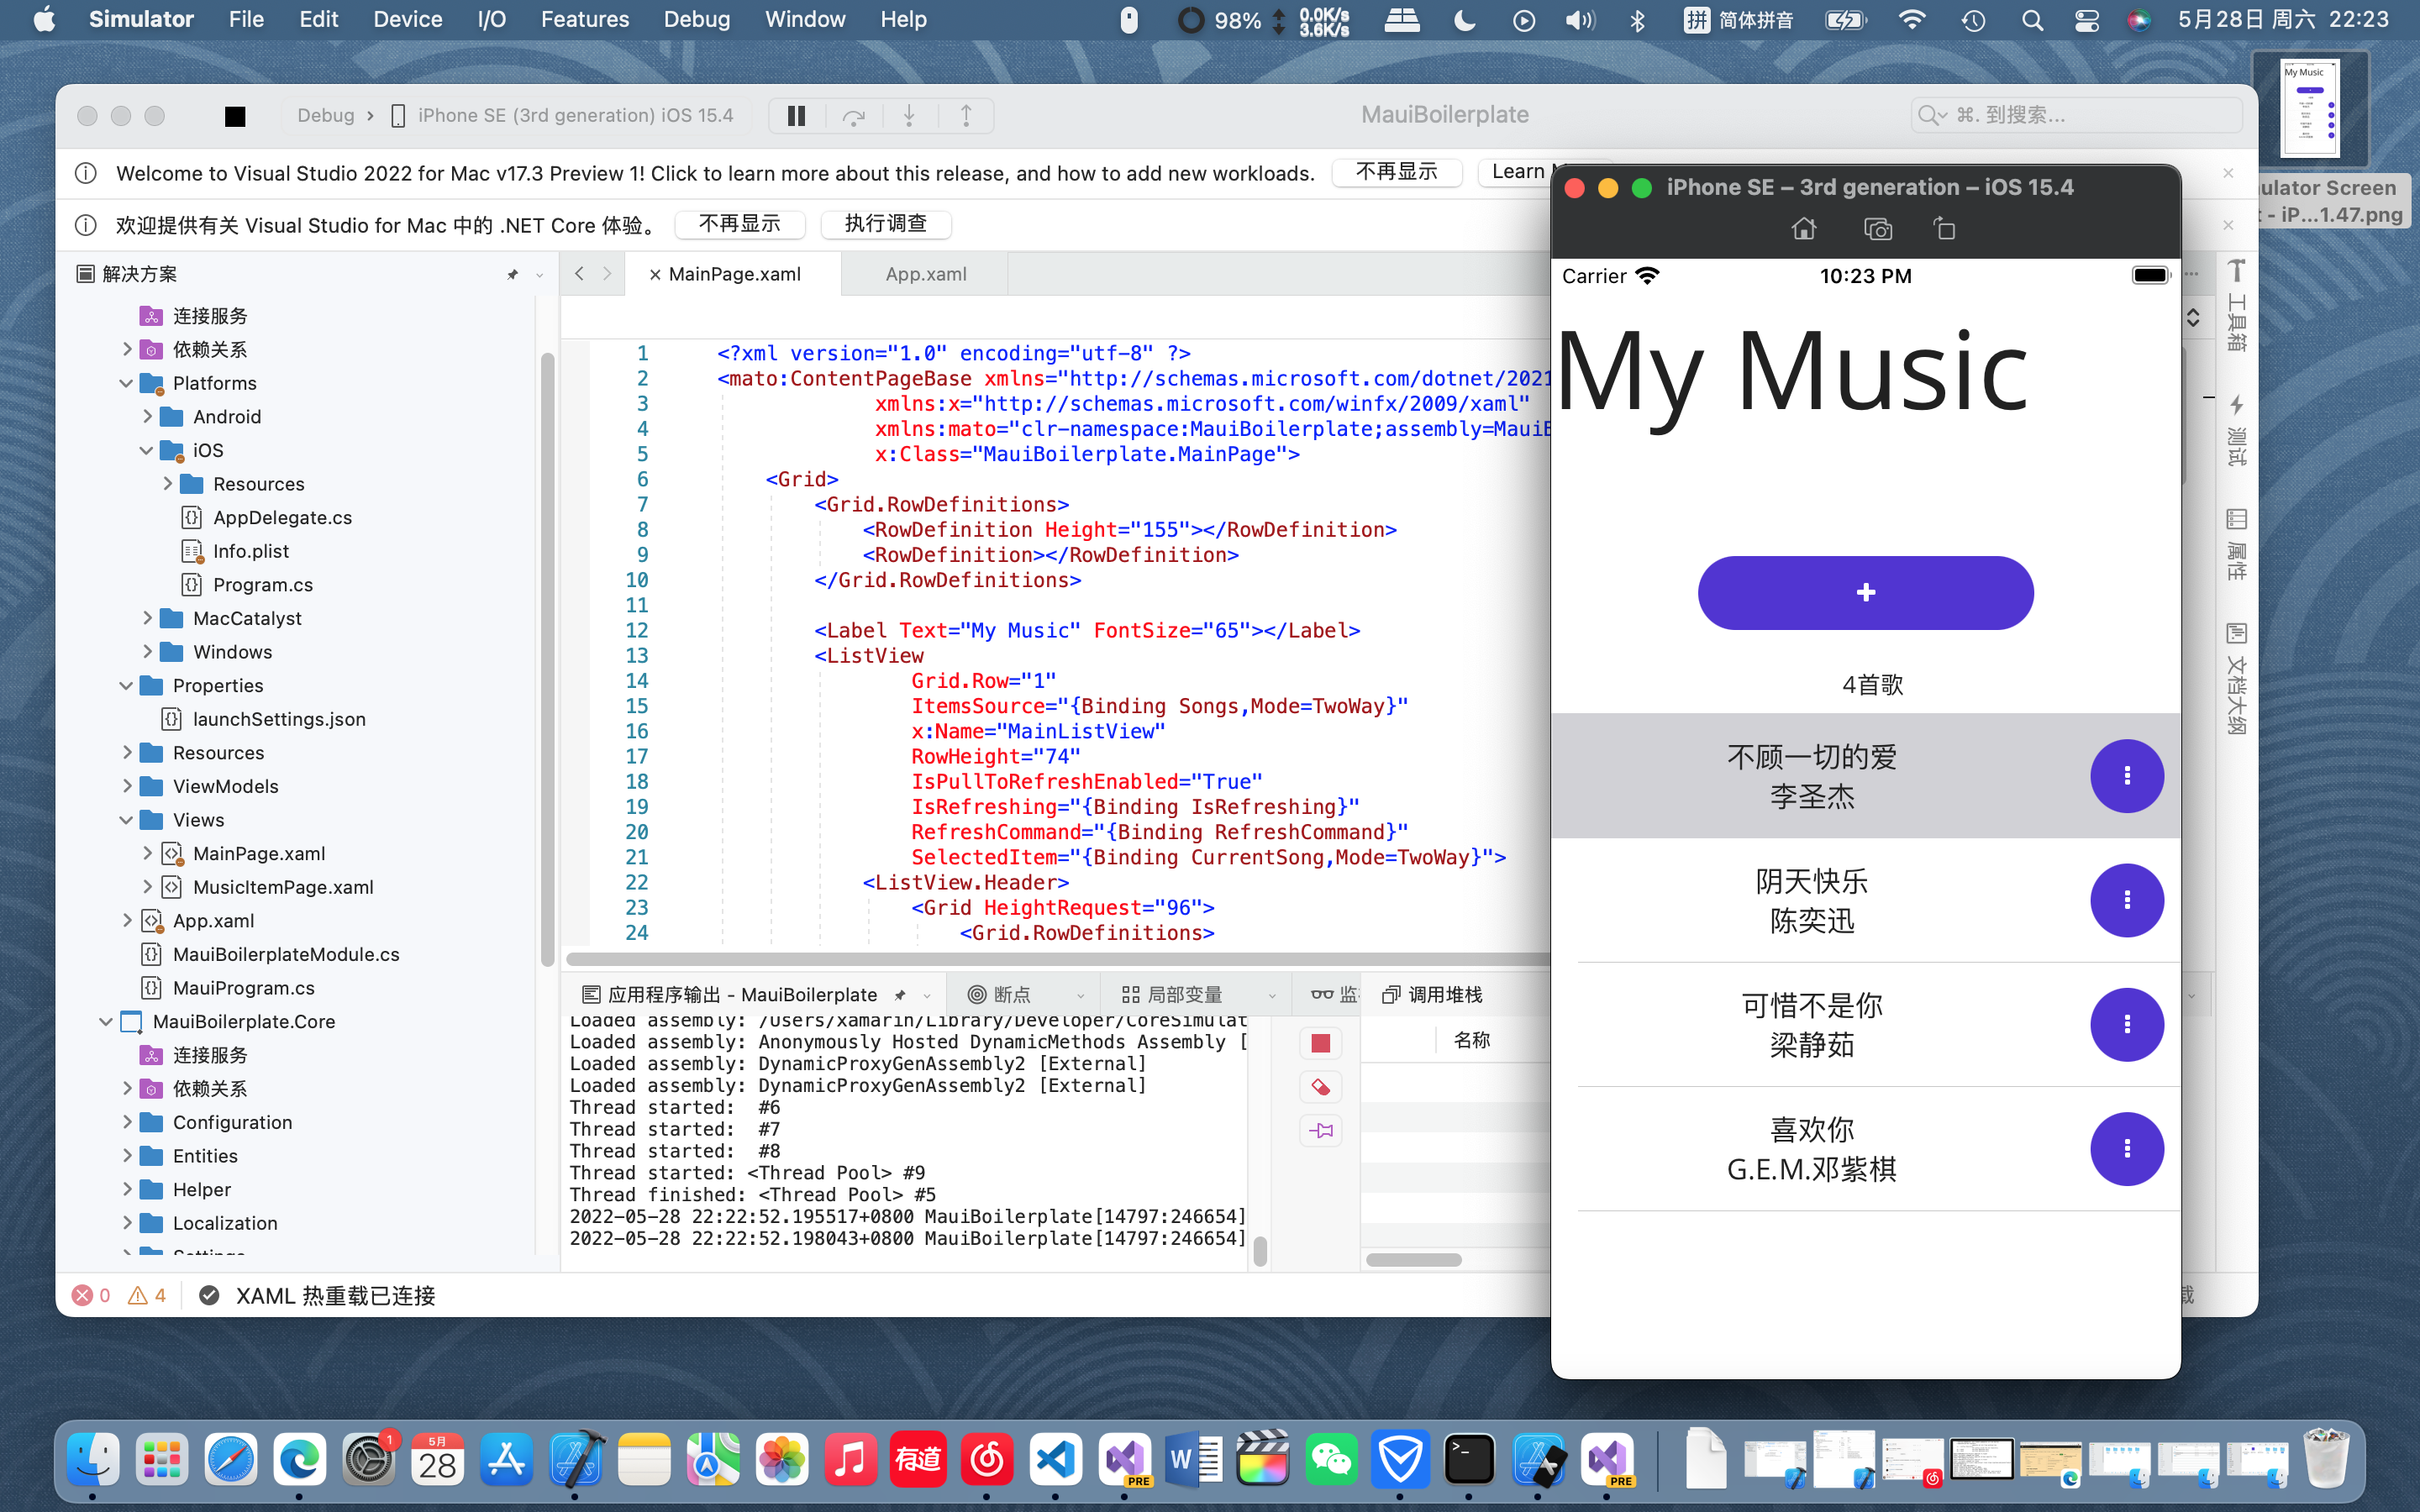Collapse the Platforms folder
2420x1512 pixels.
point(127,383)
